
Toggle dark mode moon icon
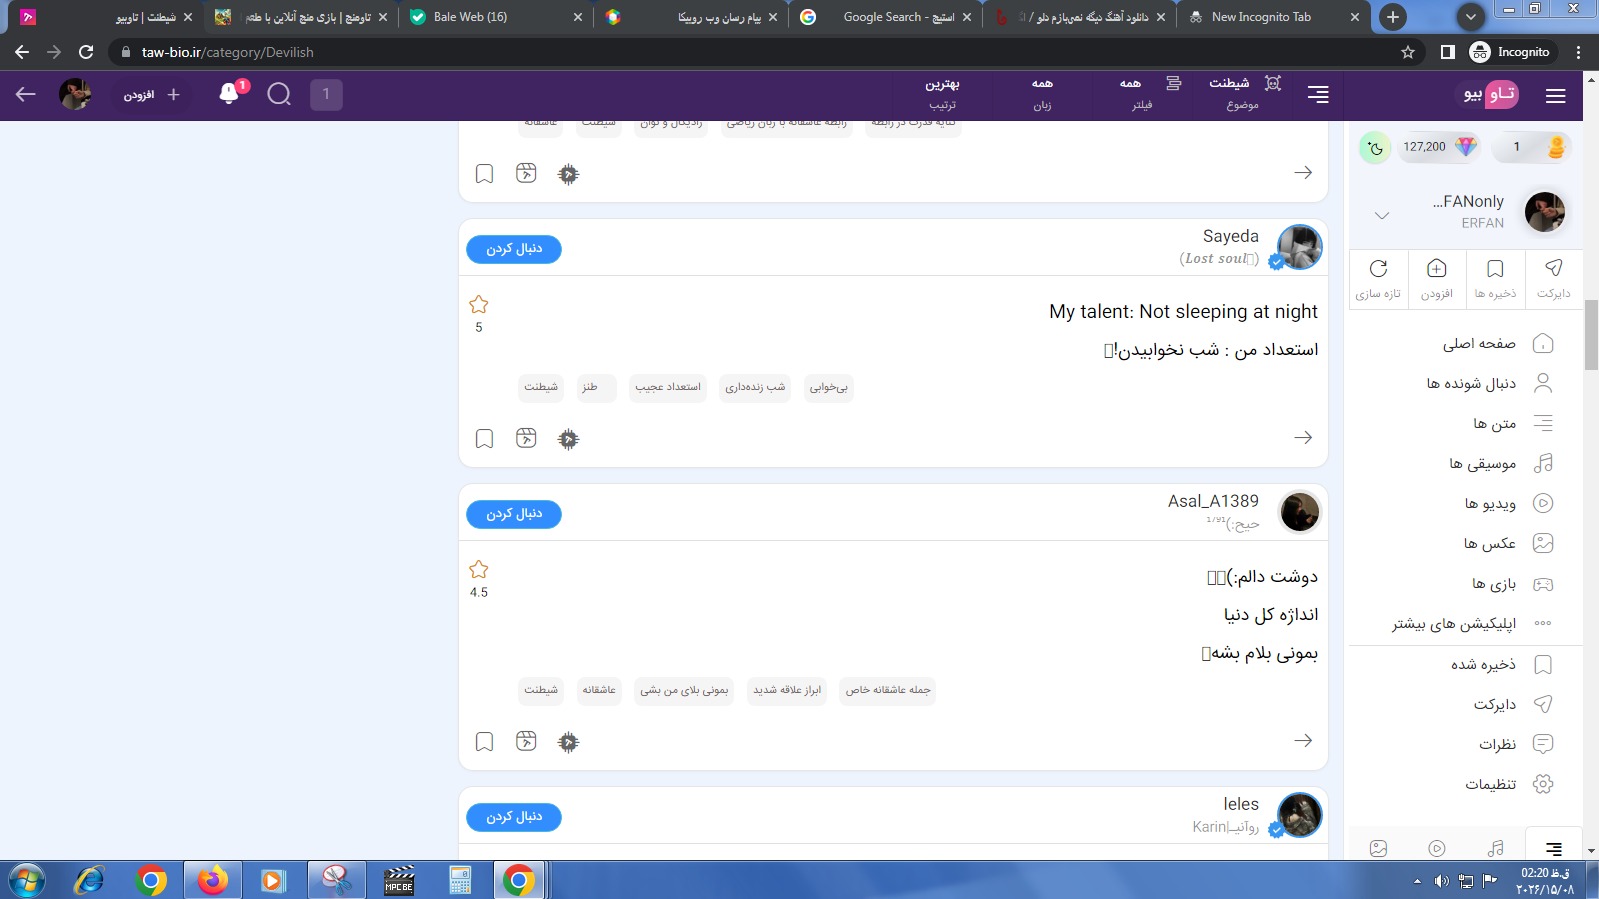1375,148
